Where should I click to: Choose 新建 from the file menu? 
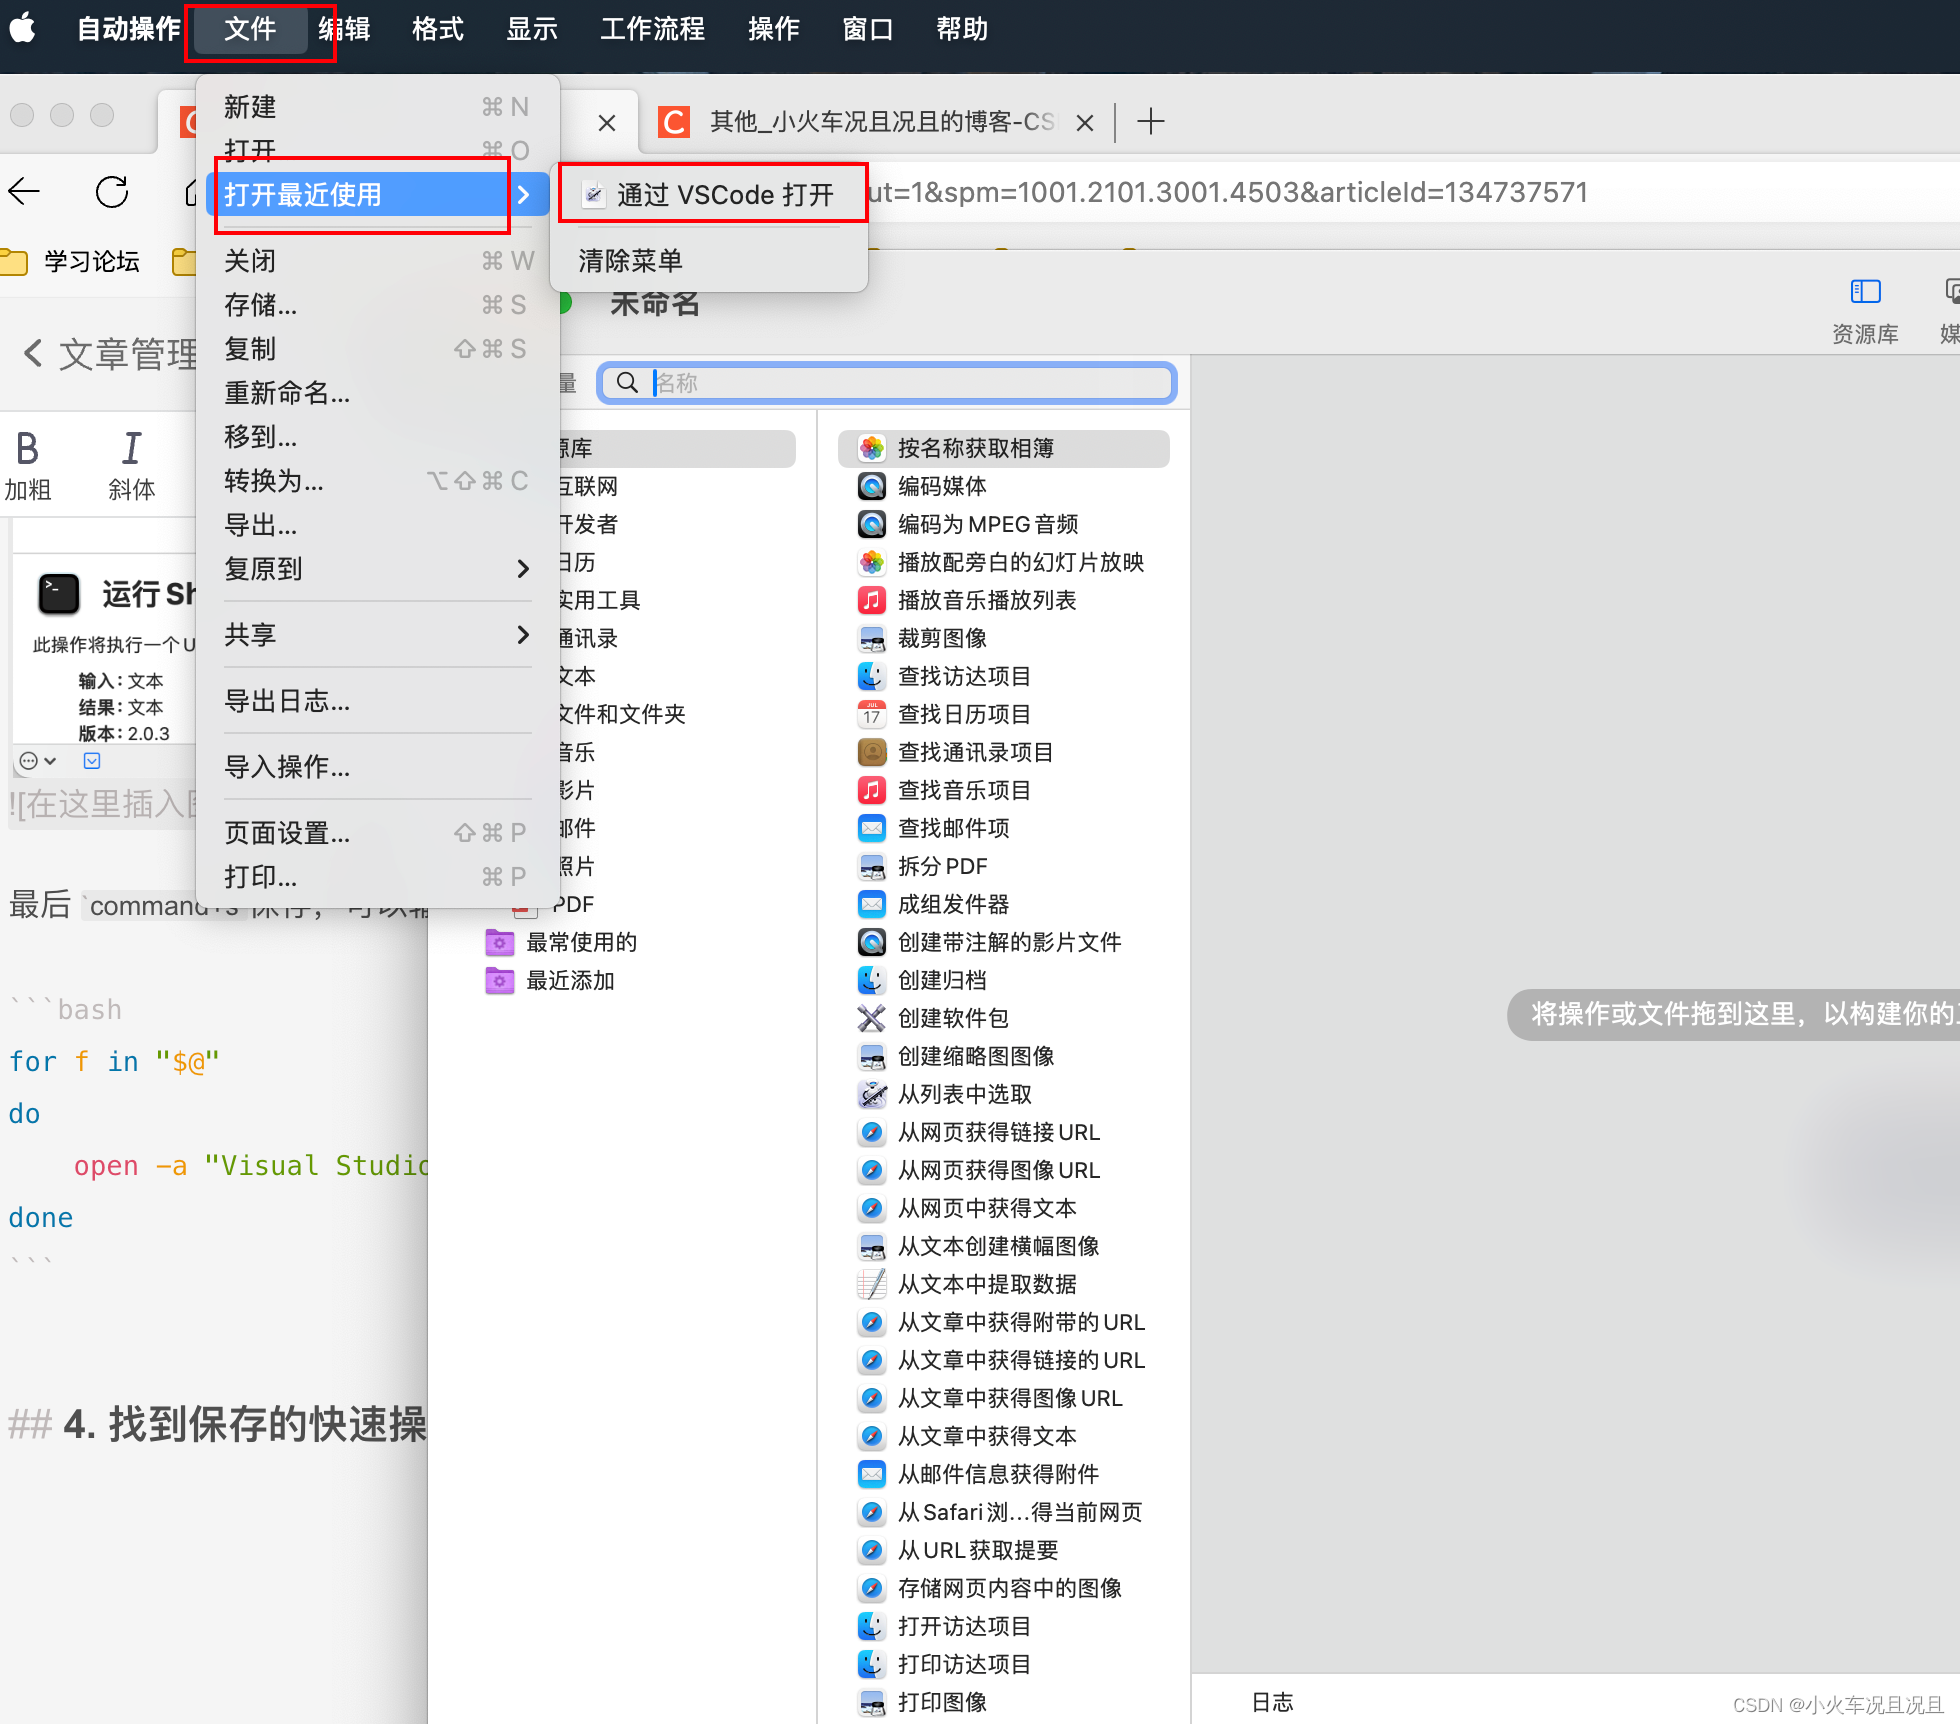[378, 107]
